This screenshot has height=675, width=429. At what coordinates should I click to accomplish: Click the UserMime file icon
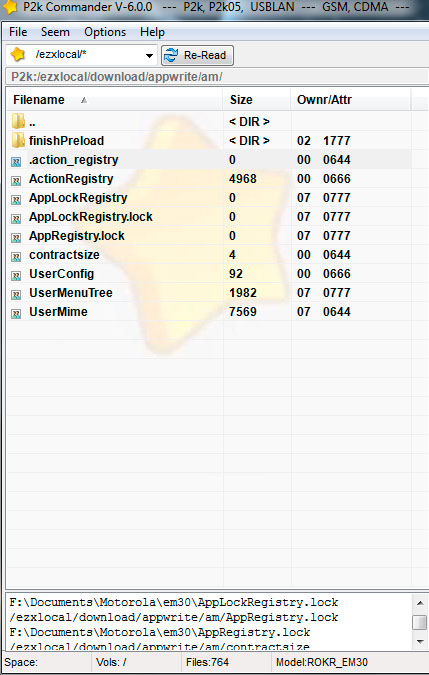click(x=16, y=313)
